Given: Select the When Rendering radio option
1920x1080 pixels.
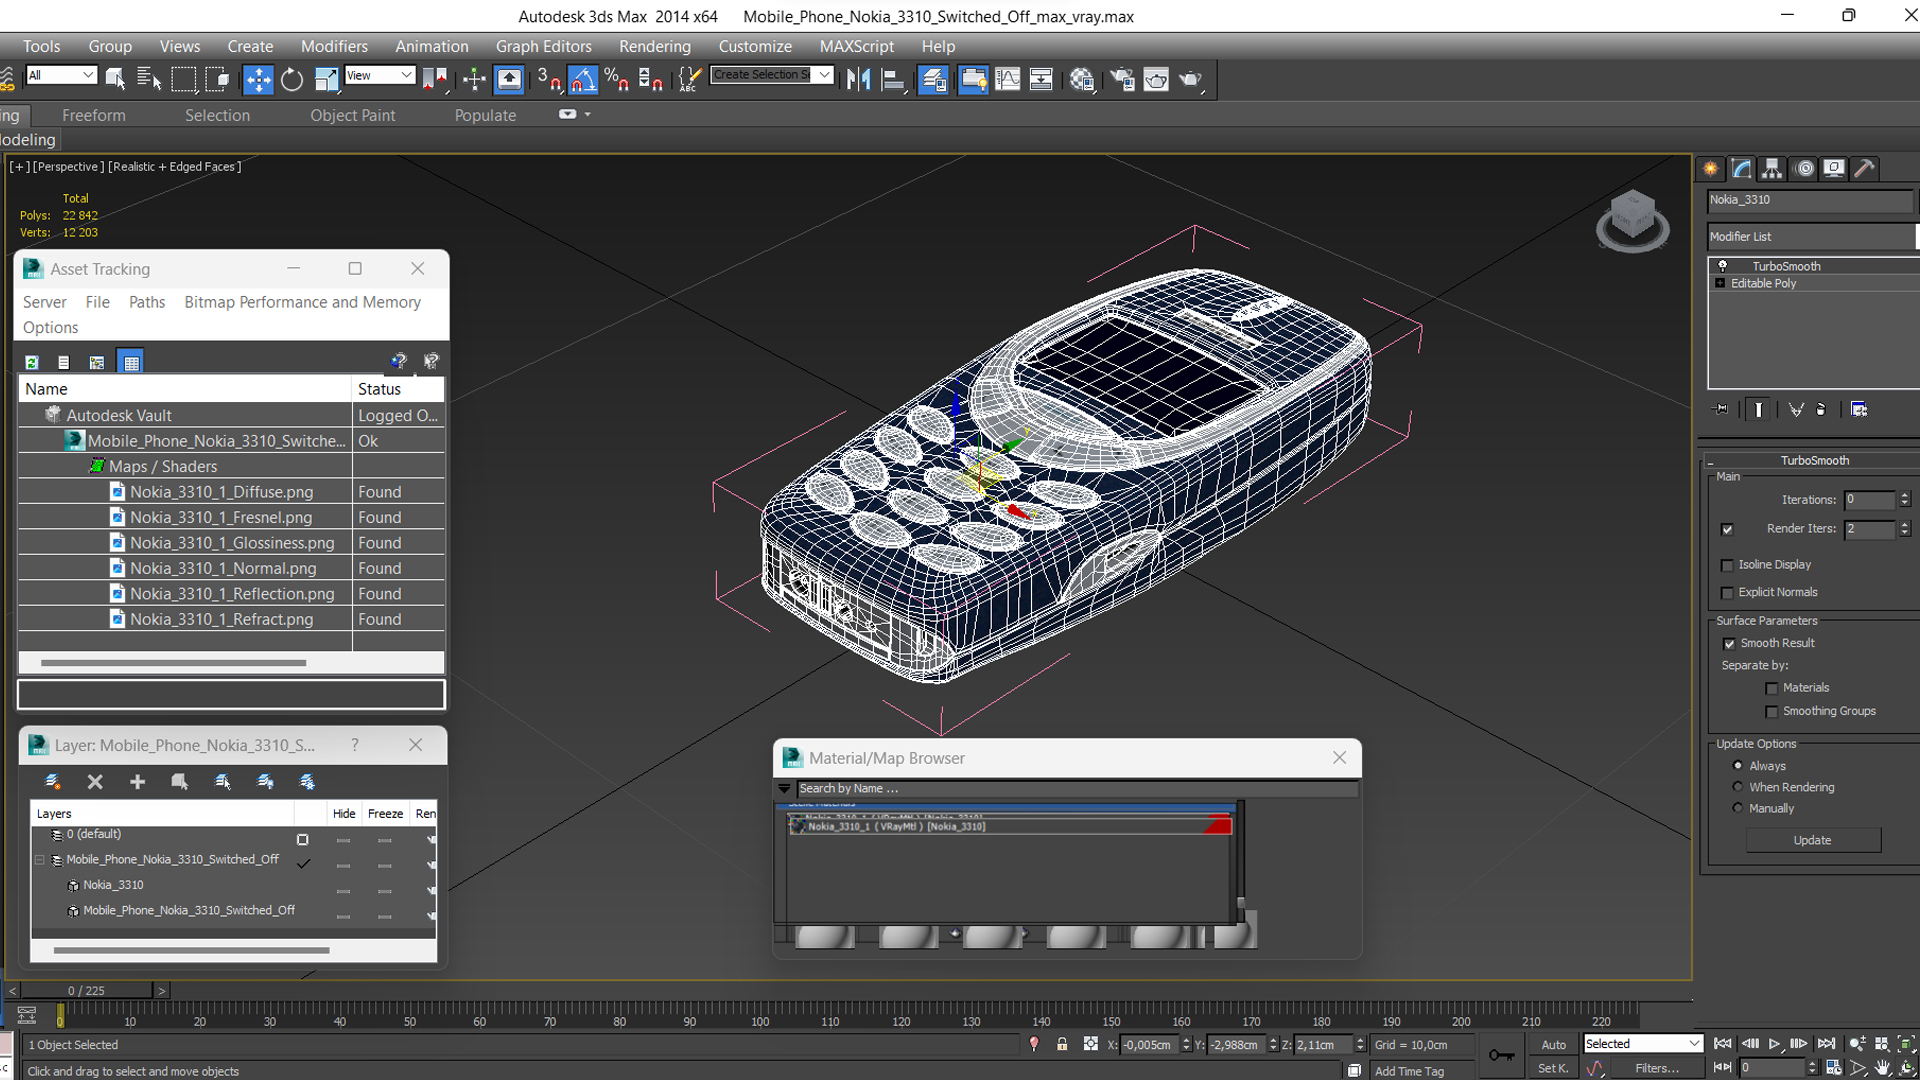Looking at the screenshot, I should pyautogui.click(x=1738, y=787).
